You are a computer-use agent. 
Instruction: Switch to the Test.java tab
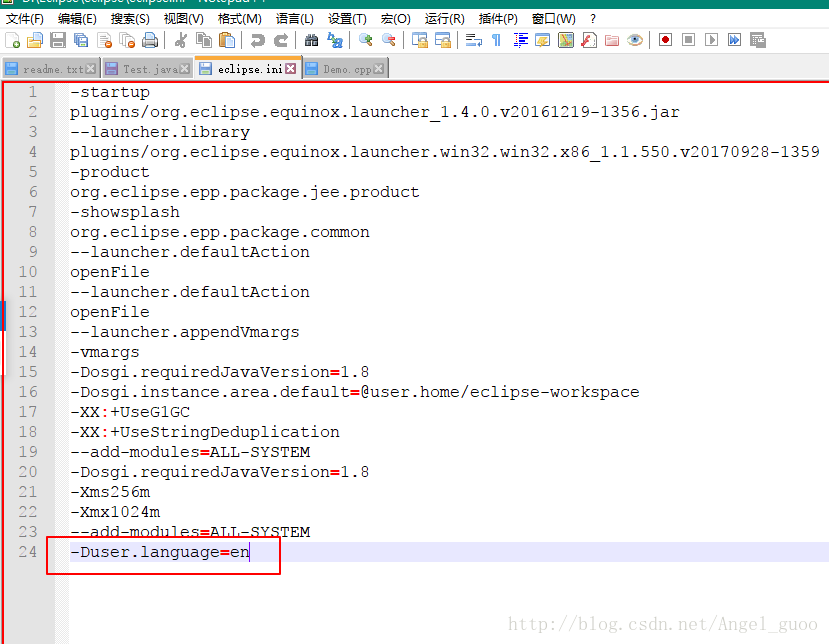[x=147, y=69]
